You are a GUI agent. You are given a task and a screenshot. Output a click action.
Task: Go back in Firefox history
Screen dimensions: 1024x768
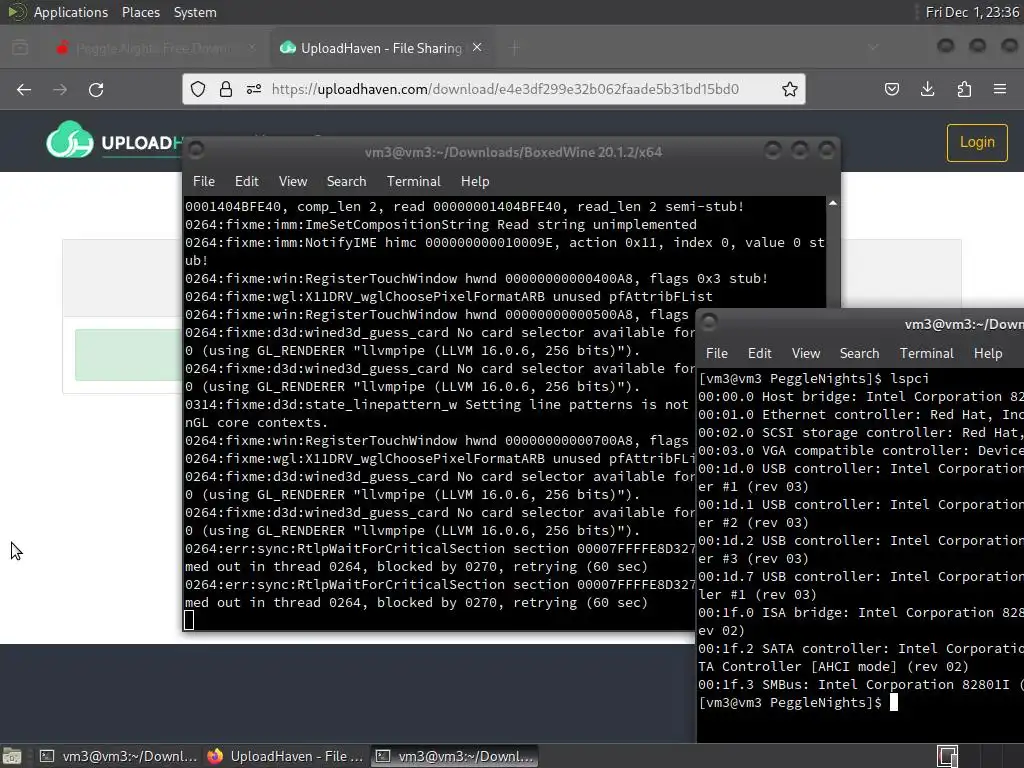tap(24, 89)
